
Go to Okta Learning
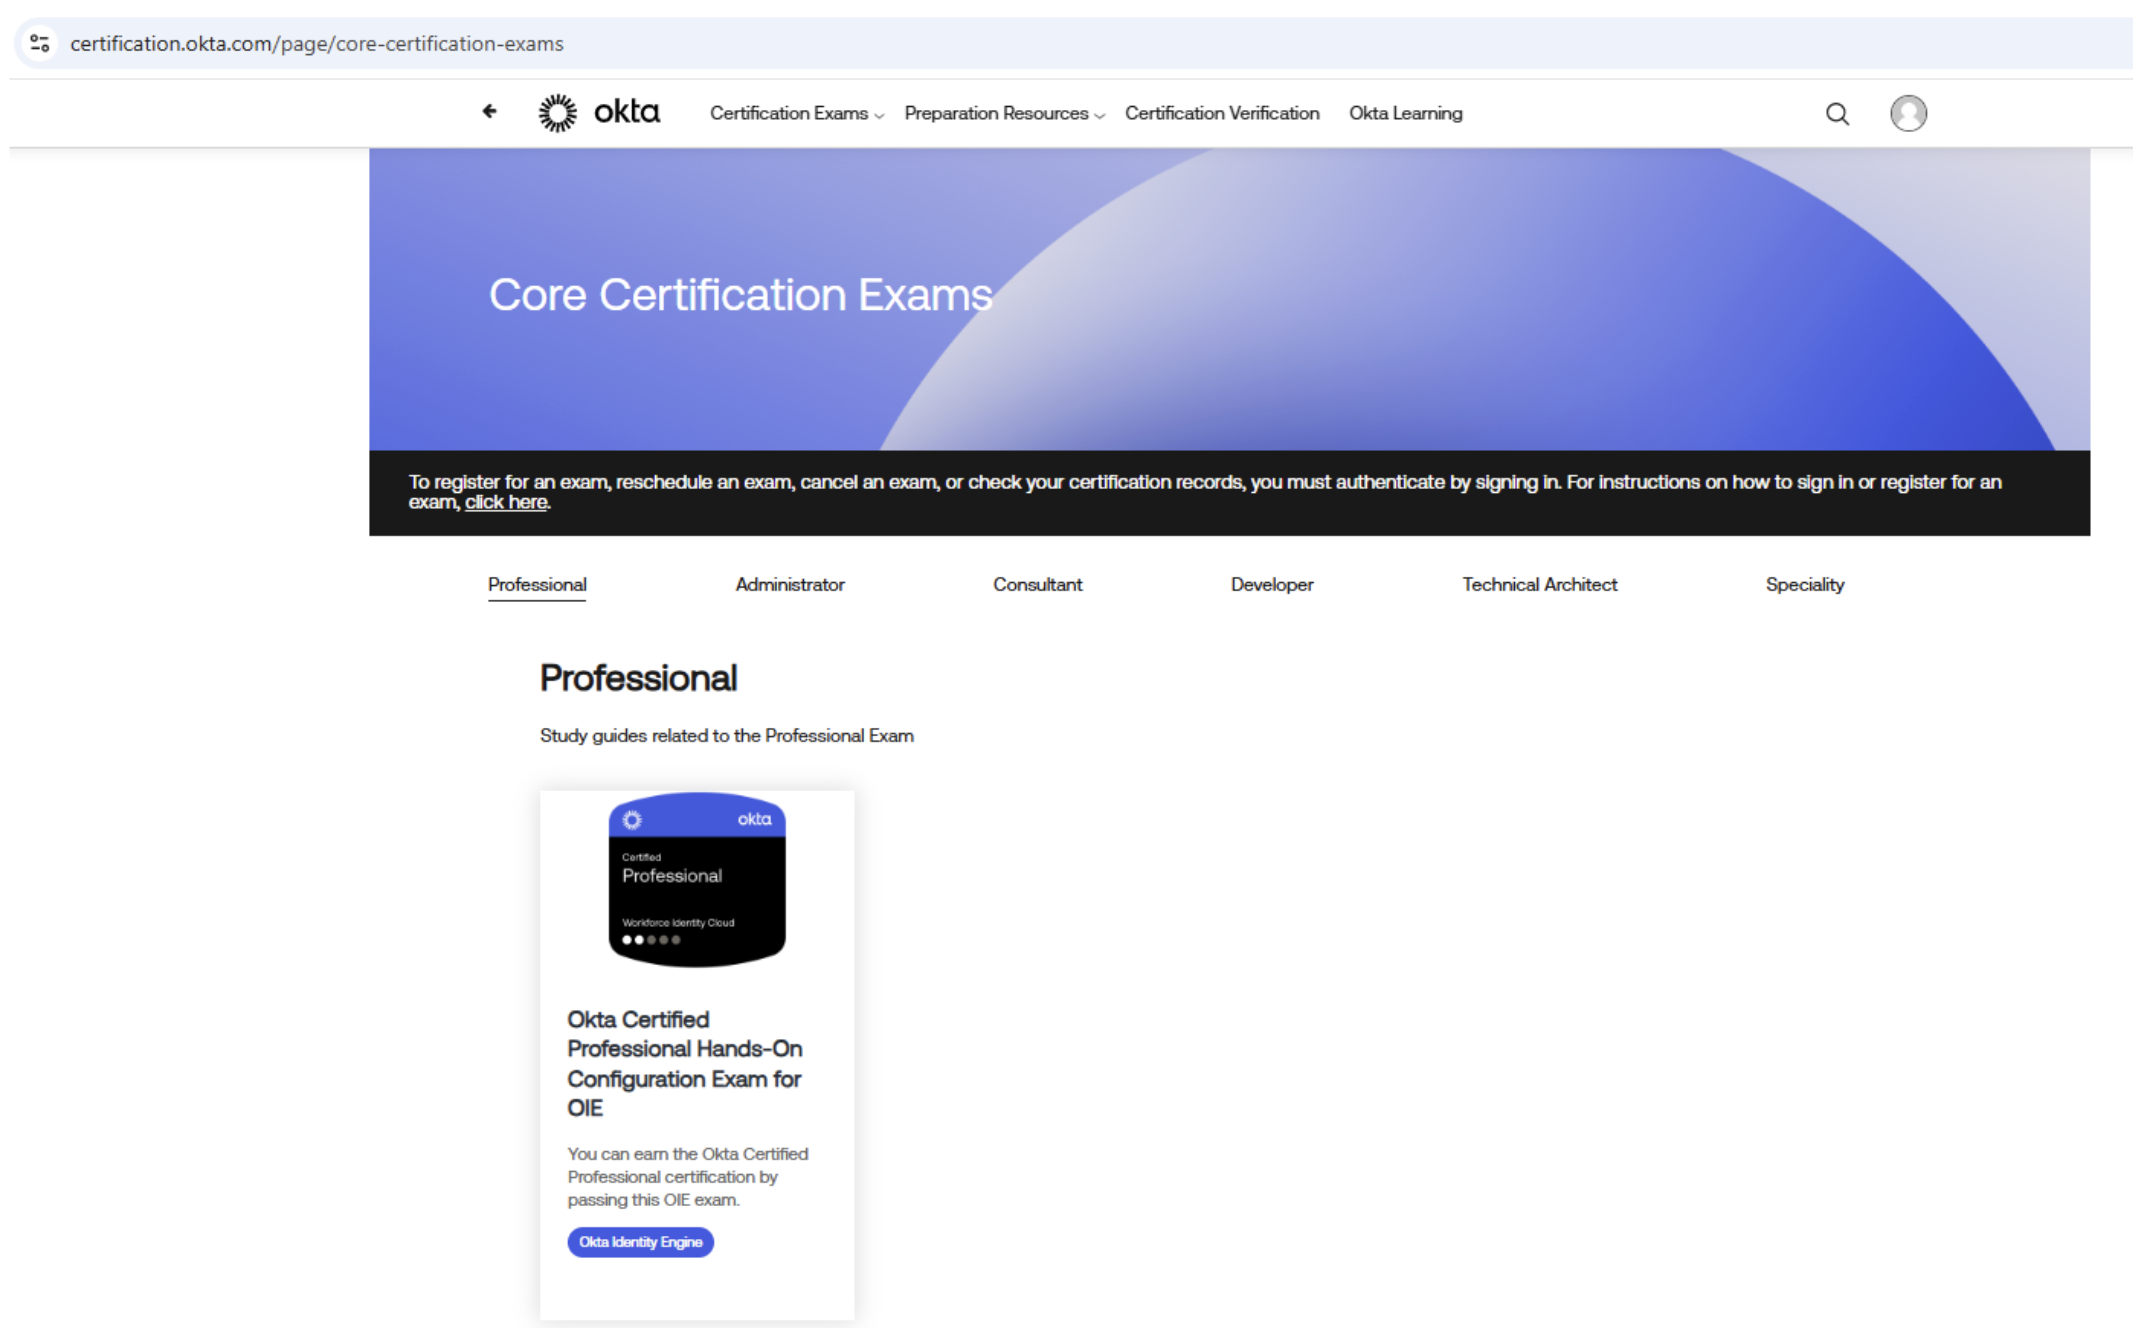(1405, 113)
